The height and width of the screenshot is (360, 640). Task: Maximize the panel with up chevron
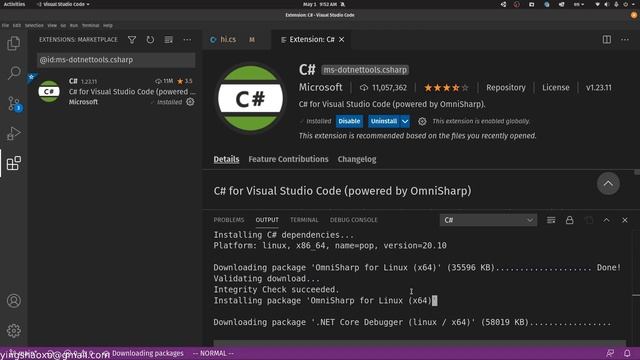point(607,220)
